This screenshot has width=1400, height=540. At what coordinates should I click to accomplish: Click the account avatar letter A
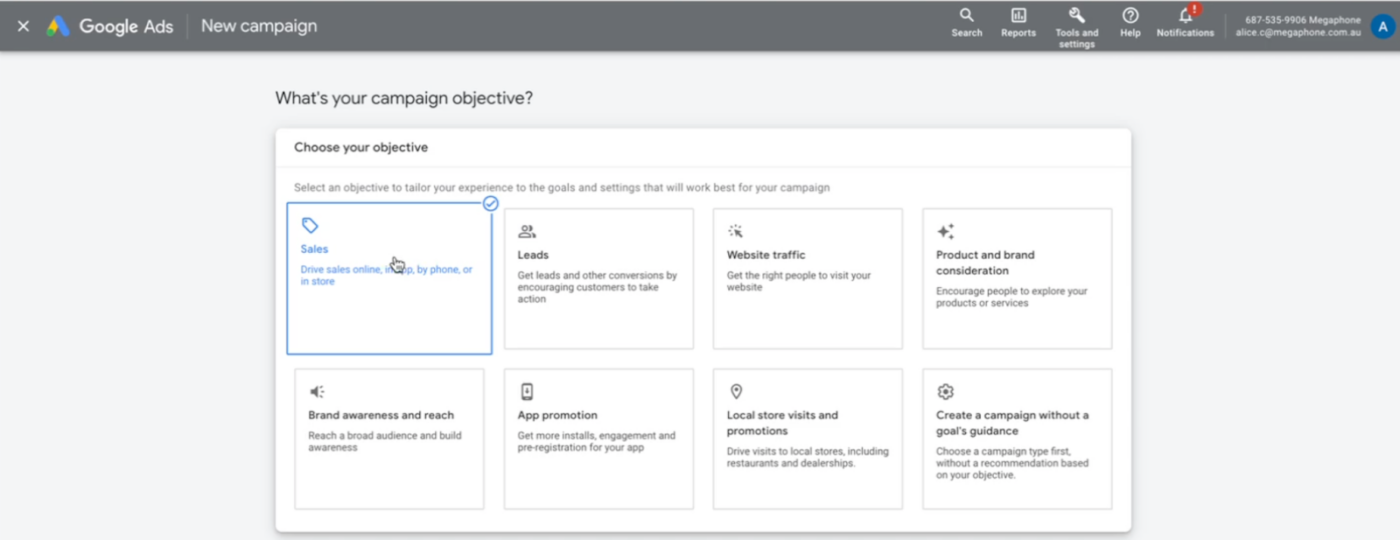(1383, 26)
